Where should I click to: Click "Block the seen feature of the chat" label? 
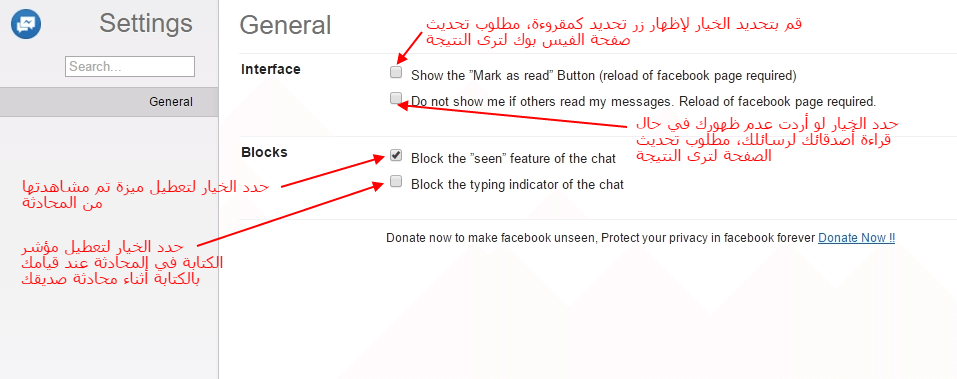(x=513, y=159)
